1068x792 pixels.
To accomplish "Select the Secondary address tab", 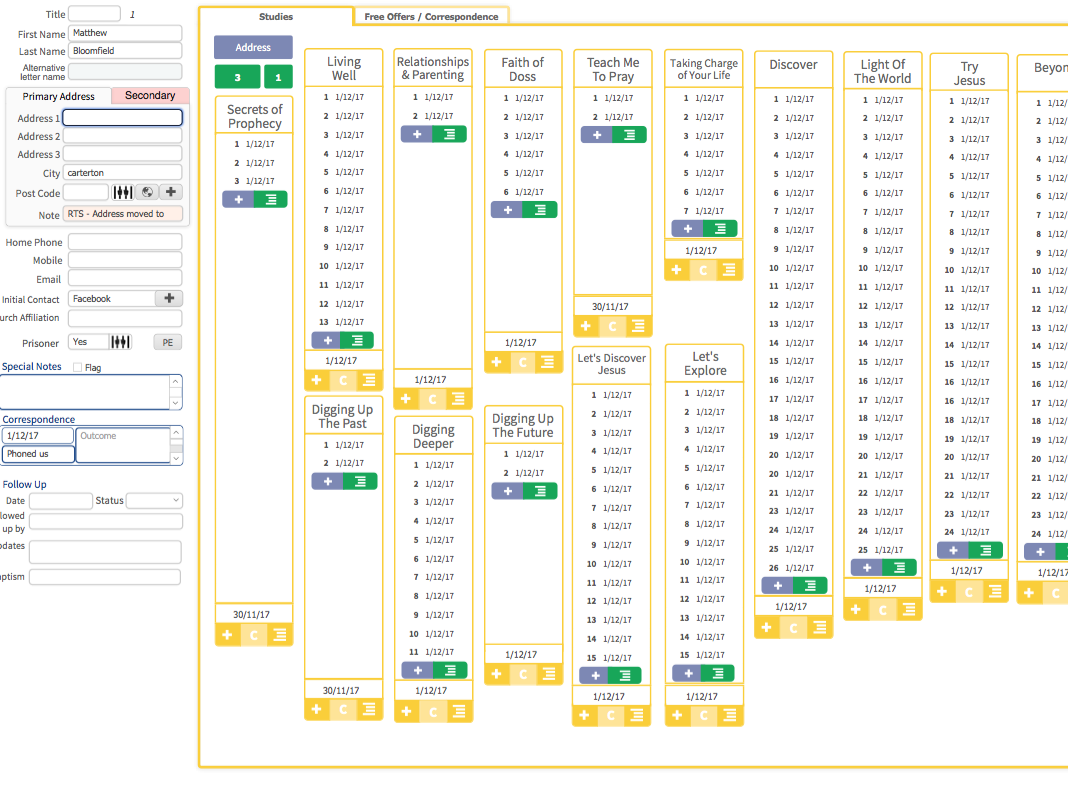I will [150, 95].
